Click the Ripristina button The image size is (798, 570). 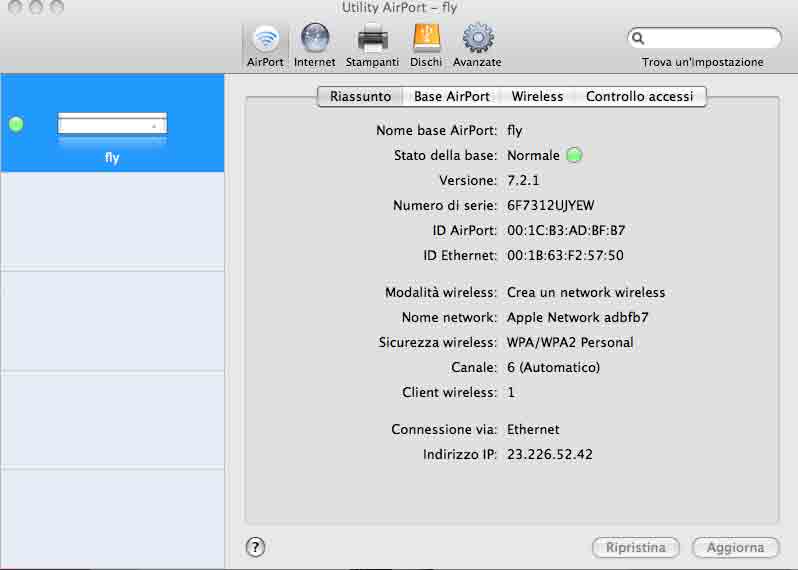tap(636, 548)
